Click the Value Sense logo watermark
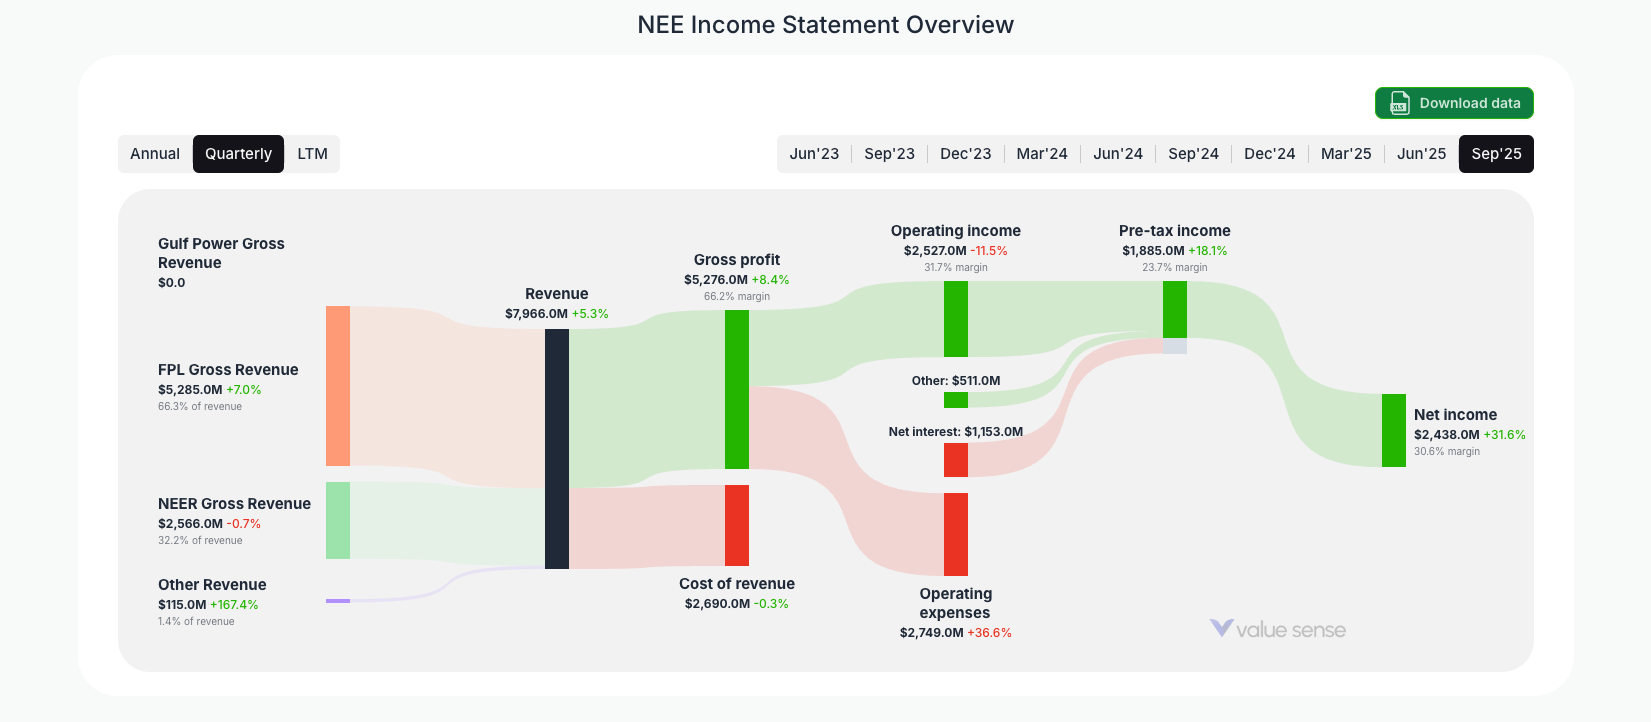Viewport: 1651px width, 722px height. [1279, 629]
